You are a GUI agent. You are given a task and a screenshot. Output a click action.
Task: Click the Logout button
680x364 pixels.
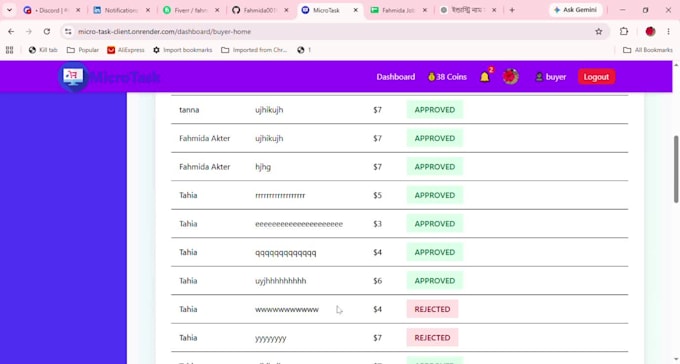(x=596, y=77)
